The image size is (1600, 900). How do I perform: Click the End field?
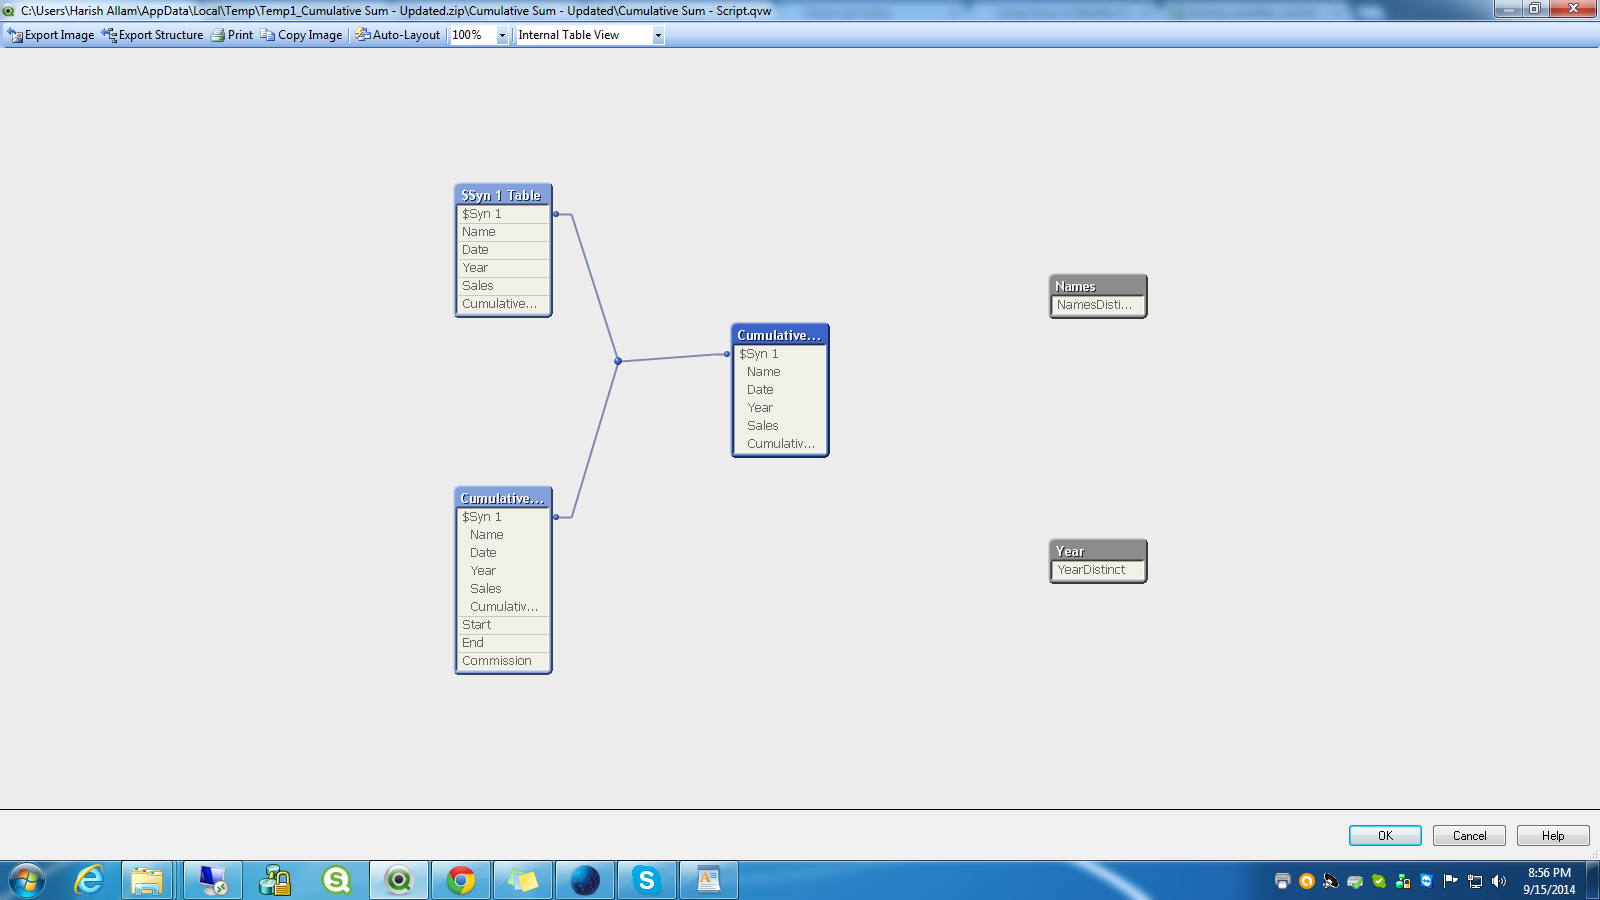503,643
